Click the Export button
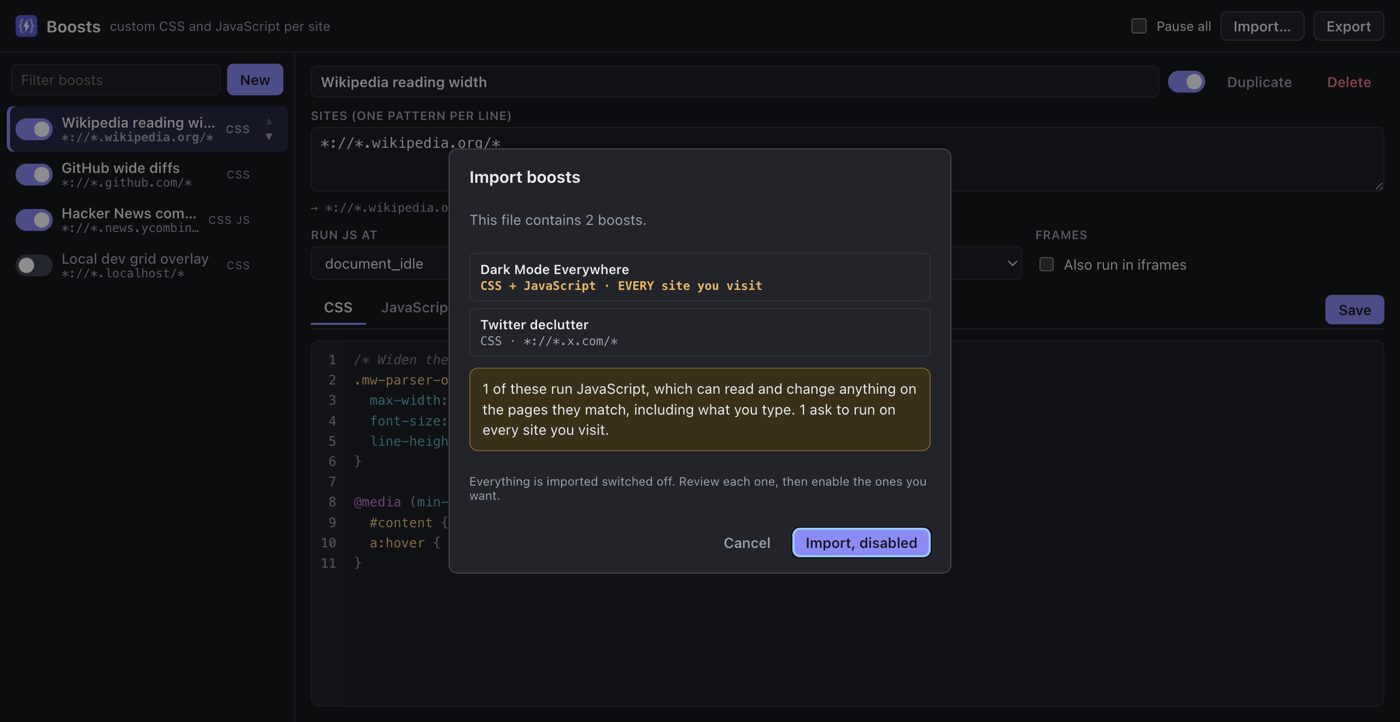This screenshot has width=1400, height=722. pos(1348,26)
